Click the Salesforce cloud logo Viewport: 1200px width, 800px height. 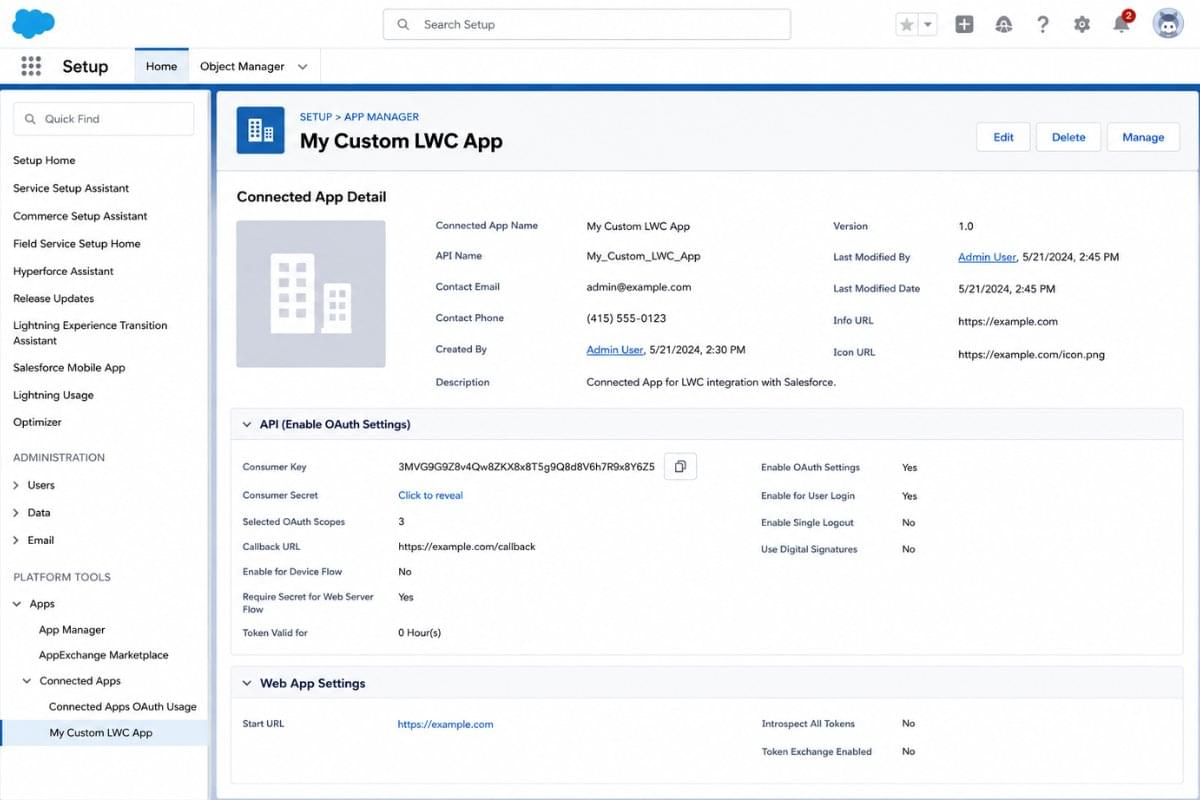point(34,23)
